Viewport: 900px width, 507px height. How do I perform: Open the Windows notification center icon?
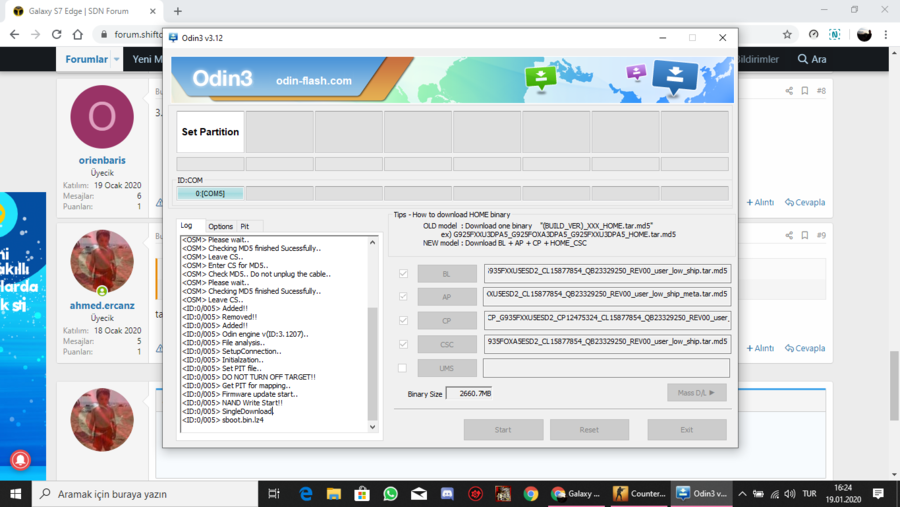coord(878,494)
